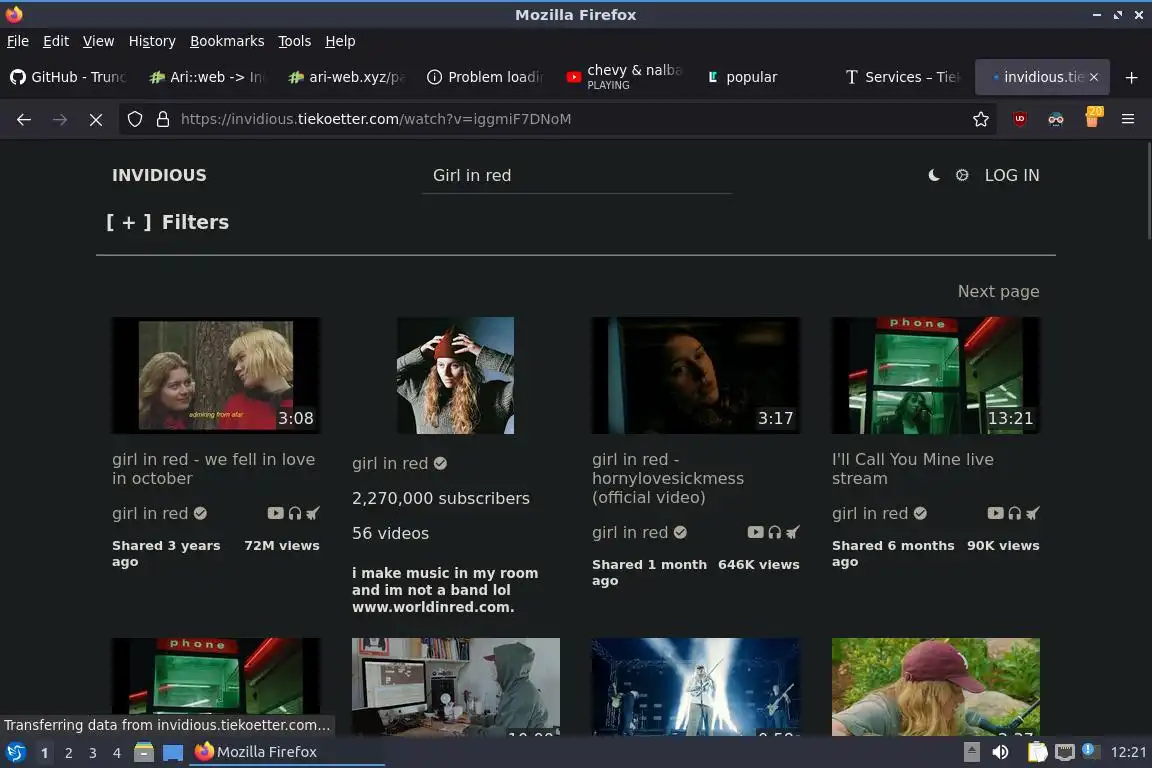Go to Next page of results
This screenshot has width=1152, height=768.
tap(998, 292)
